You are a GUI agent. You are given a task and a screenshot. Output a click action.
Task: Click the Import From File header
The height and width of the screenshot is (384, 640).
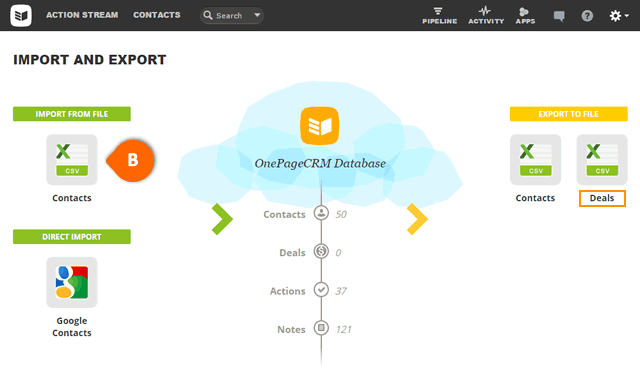click(72, 114)
